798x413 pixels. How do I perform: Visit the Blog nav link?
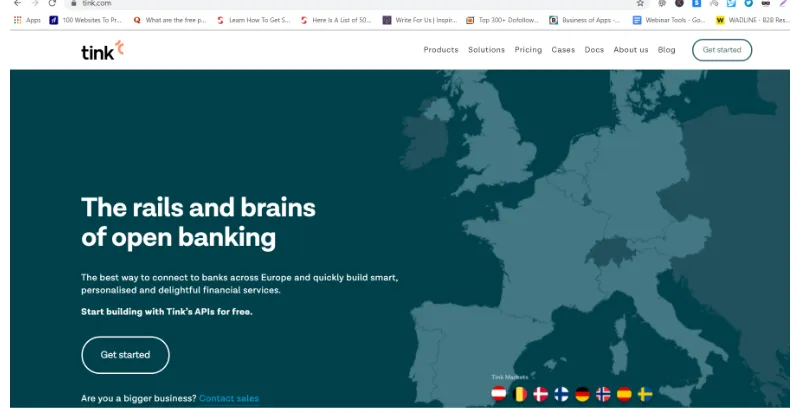point(667,50)
